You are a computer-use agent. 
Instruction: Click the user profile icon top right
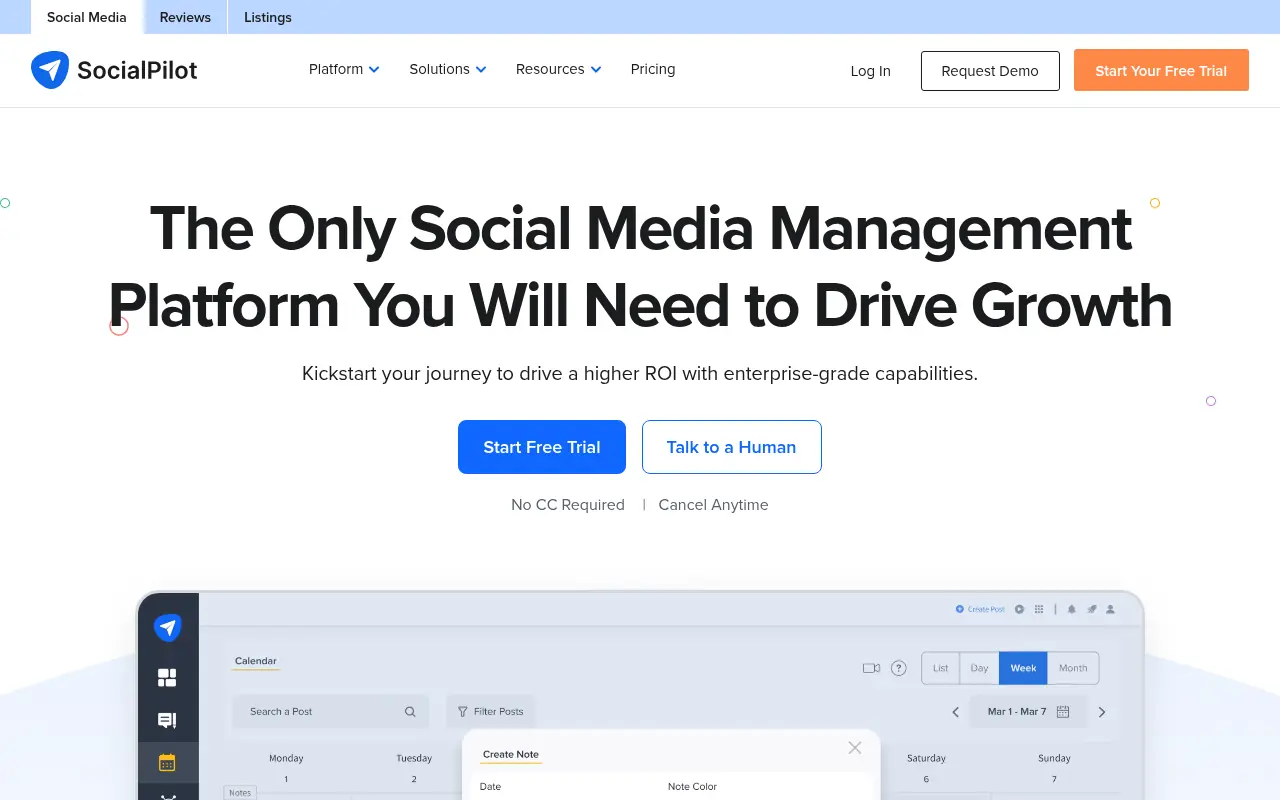tap(1110, 608)
